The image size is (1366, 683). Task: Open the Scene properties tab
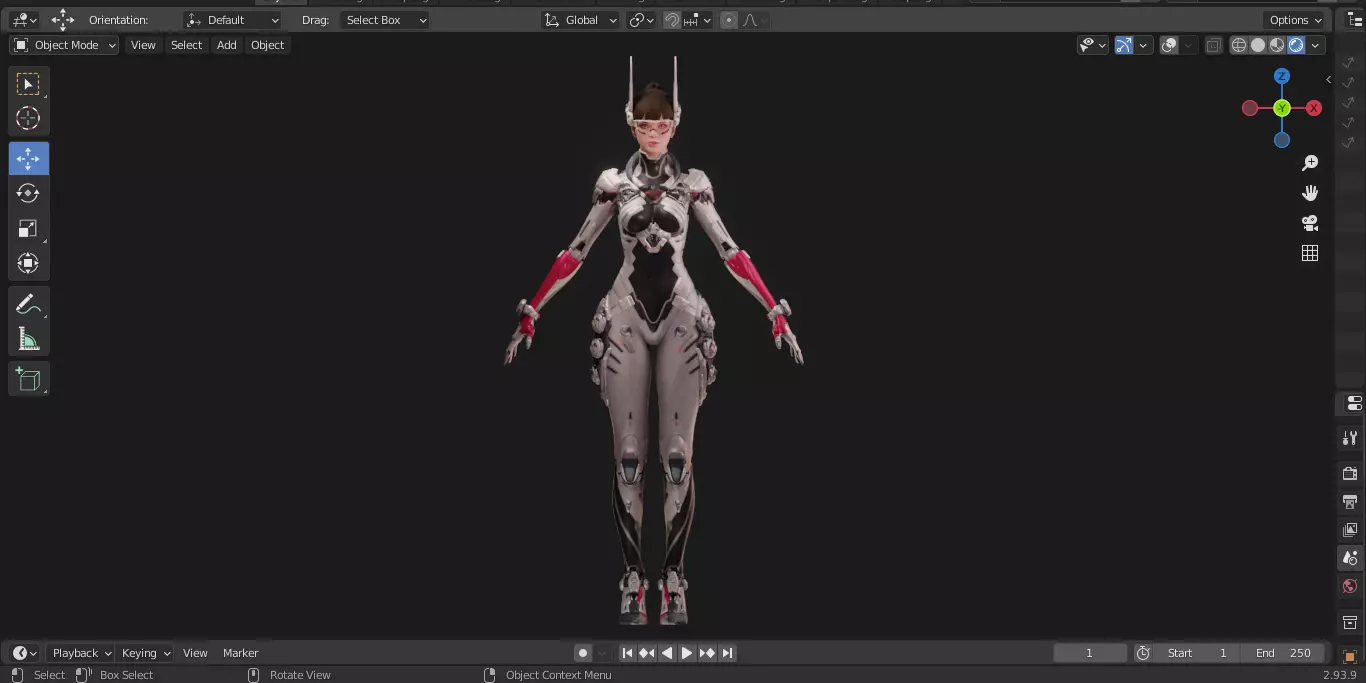1350,558
